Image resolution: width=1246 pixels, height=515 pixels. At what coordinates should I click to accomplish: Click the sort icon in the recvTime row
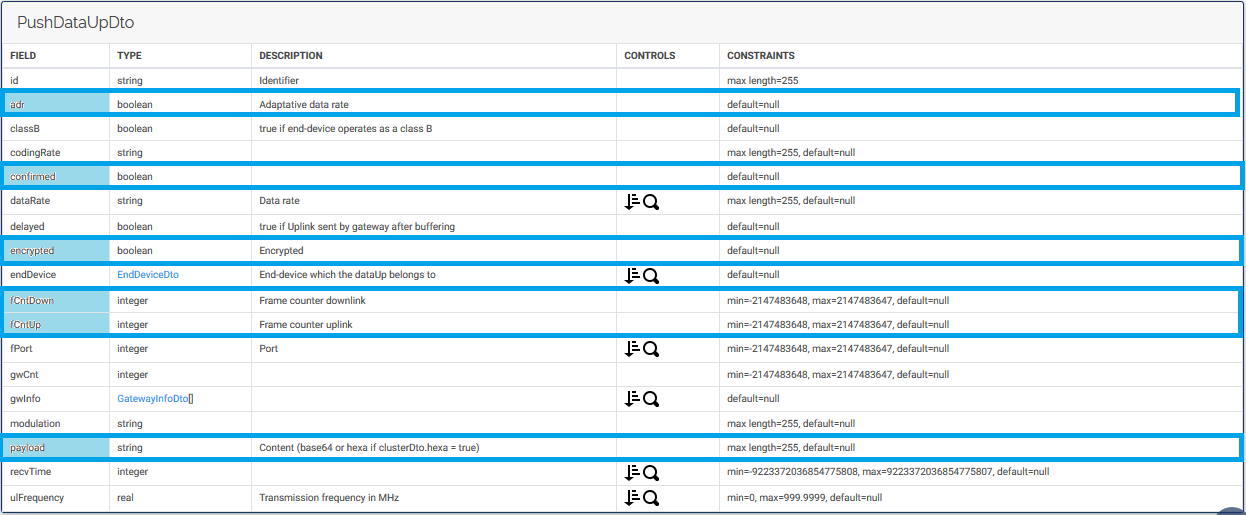pos(632,472)
